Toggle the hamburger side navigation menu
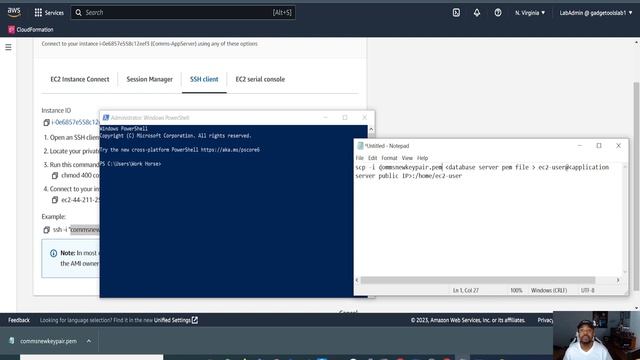 8,47
